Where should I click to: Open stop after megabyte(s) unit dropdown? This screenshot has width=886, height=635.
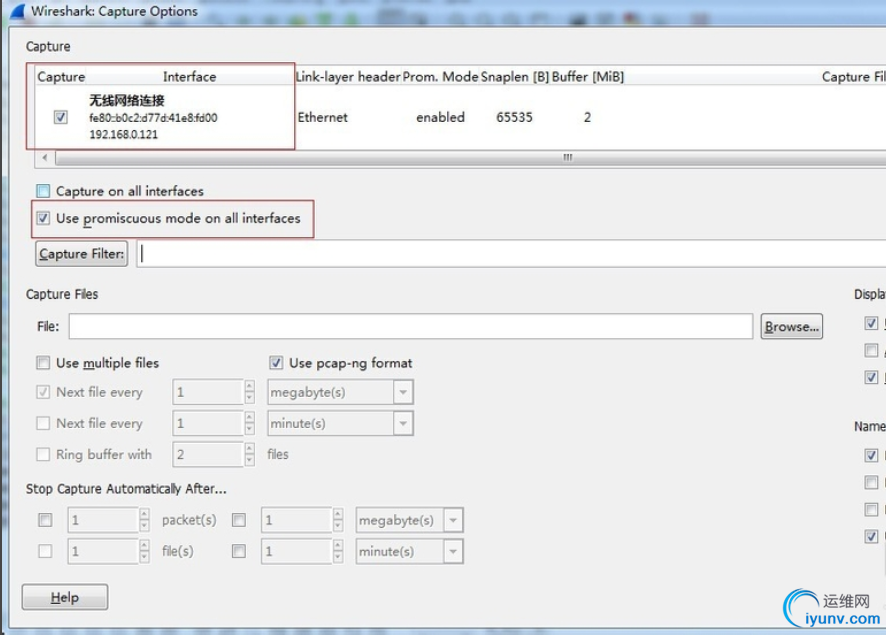409,520
